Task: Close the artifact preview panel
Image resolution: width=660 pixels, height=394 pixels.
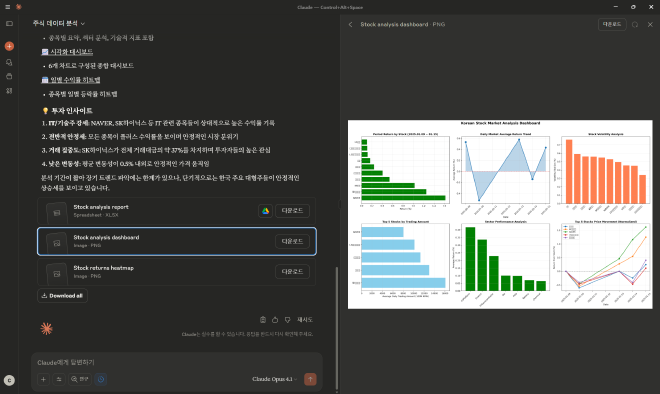Action: coord(650,25)
